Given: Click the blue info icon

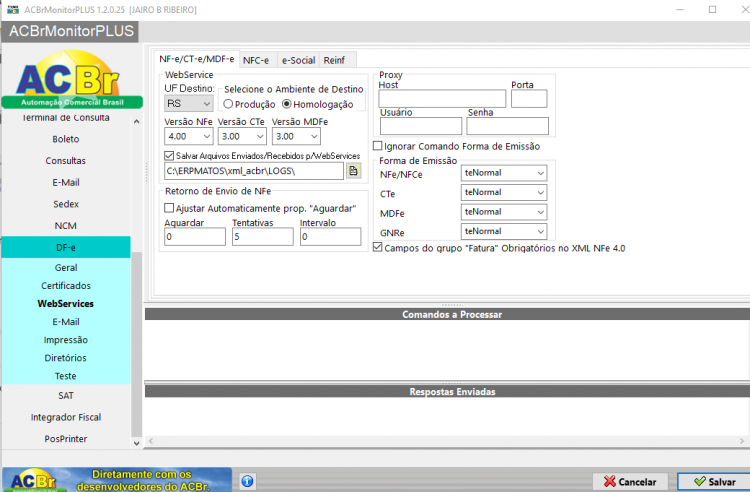Looking at the screenshot, I should [247, 481].
